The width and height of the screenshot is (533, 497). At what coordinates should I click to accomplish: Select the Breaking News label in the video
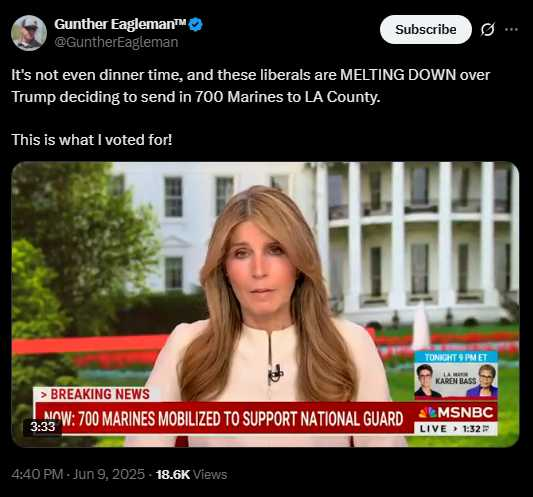97,394
